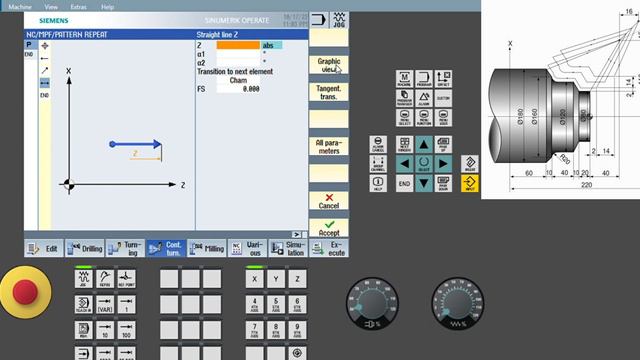Image resolution: width=640 pixels, height=360 pixels.
Task: Open the Help menu
Action: (x=107, y=7)
